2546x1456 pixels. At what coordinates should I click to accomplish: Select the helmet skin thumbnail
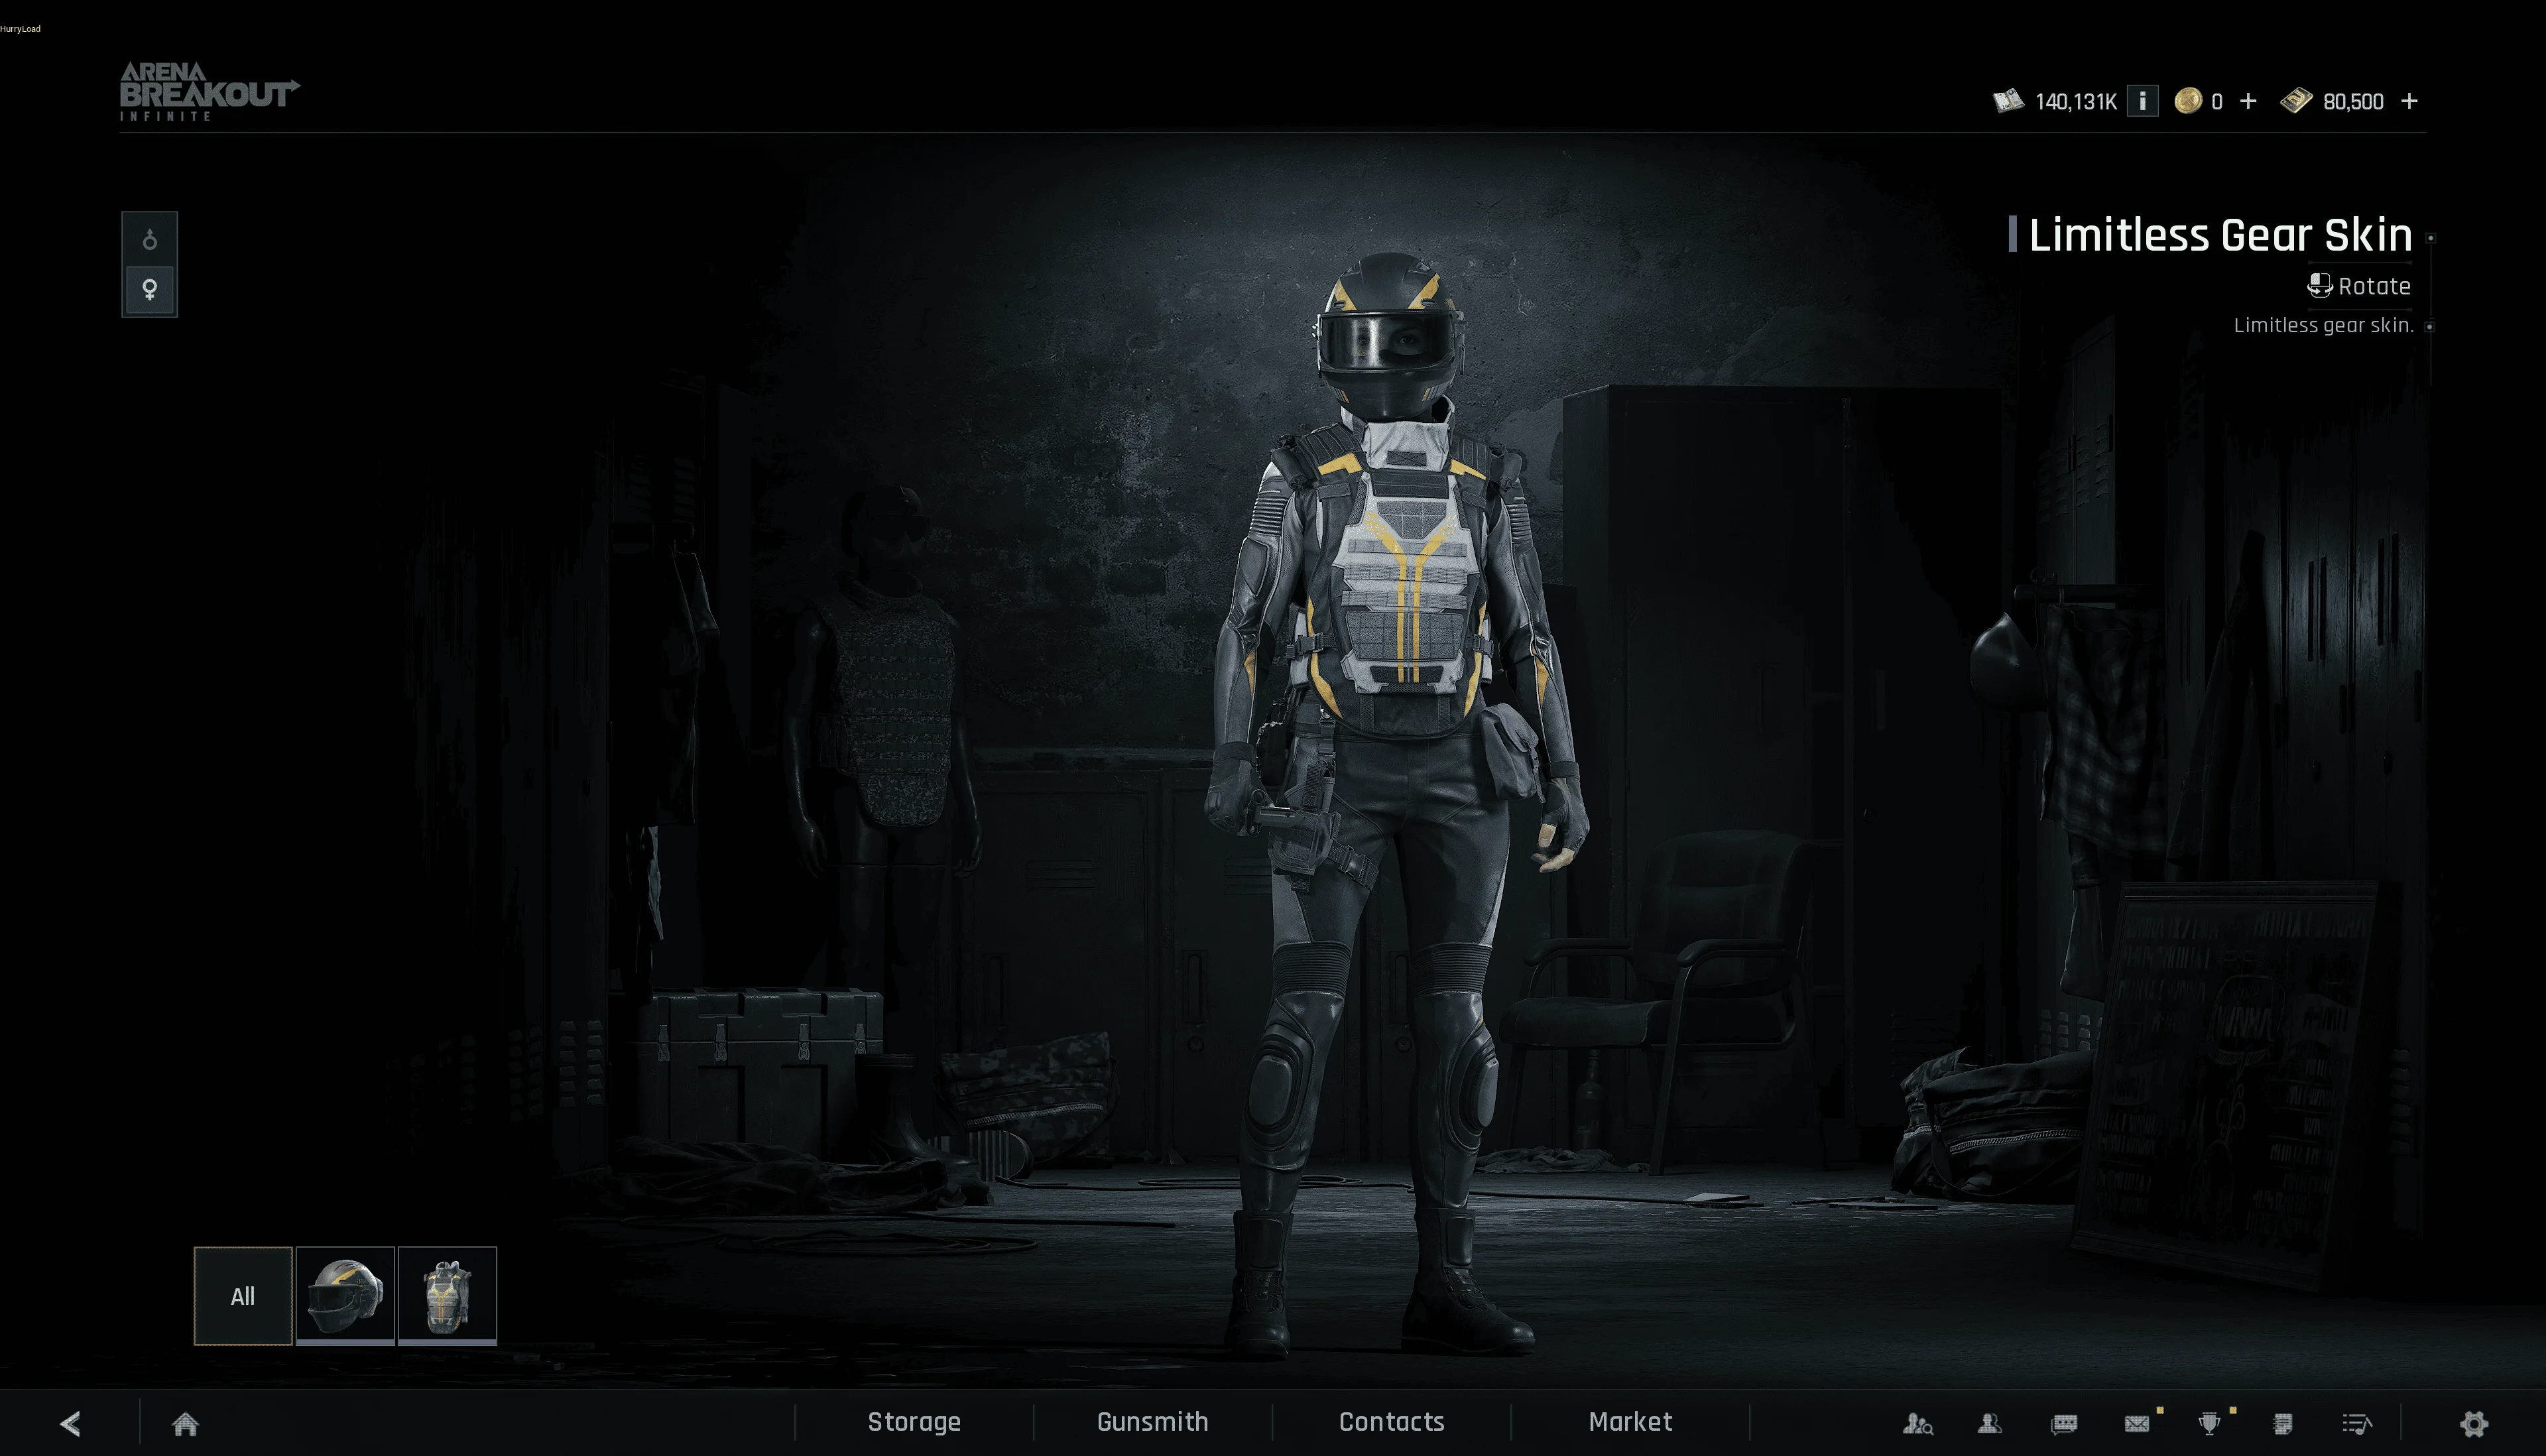345,1296
